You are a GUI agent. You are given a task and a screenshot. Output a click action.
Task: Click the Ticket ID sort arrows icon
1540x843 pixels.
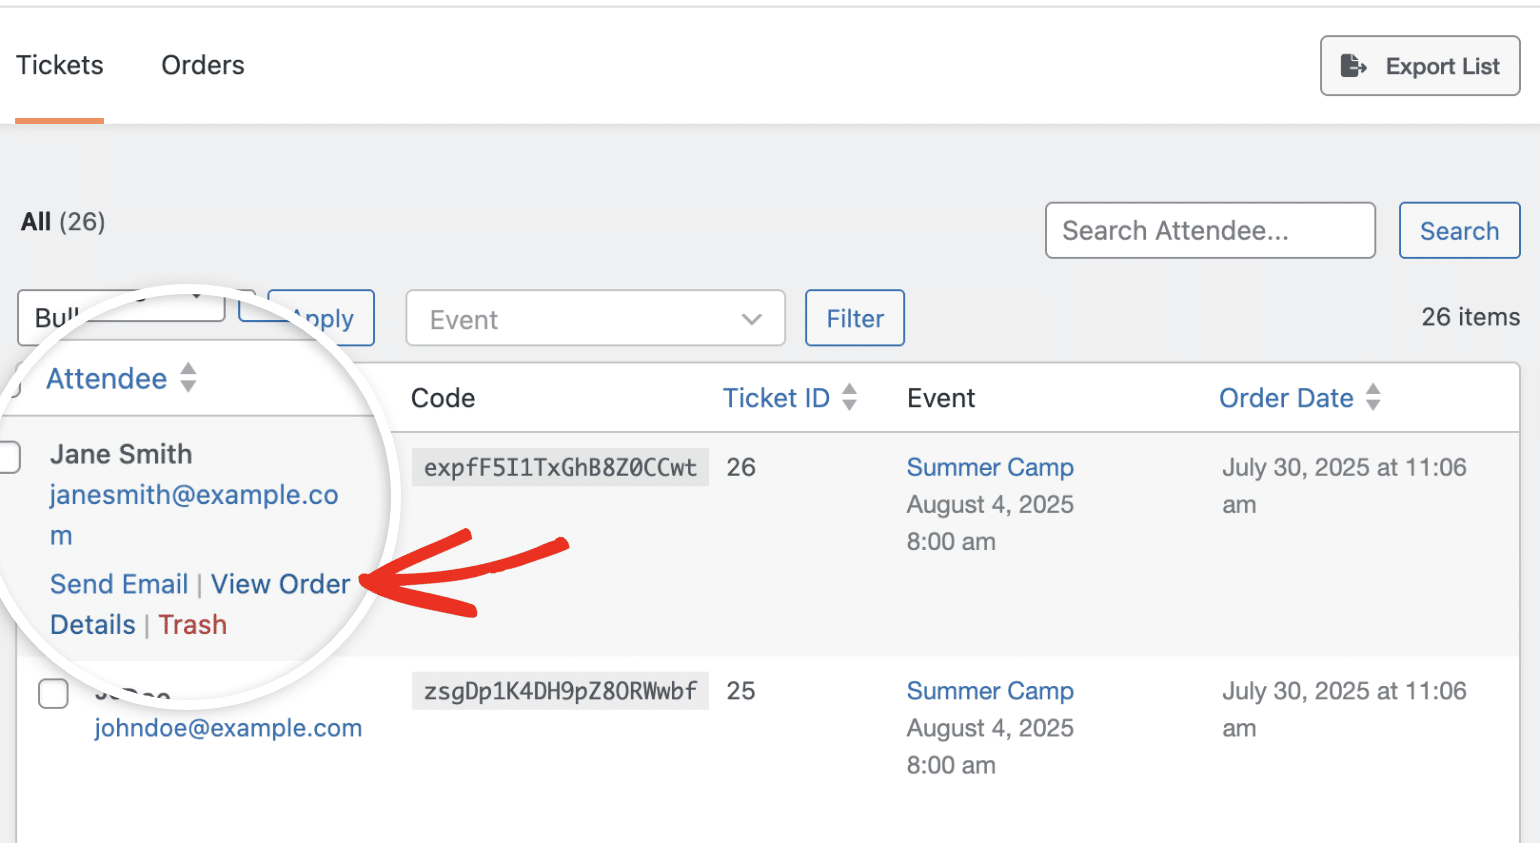pyautogui.click(x=849, y=397)
